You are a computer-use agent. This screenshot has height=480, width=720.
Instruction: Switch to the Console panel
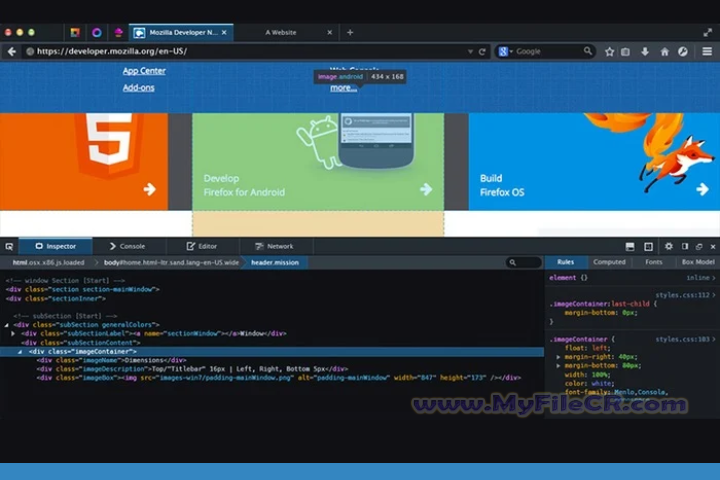coord(128,247)
